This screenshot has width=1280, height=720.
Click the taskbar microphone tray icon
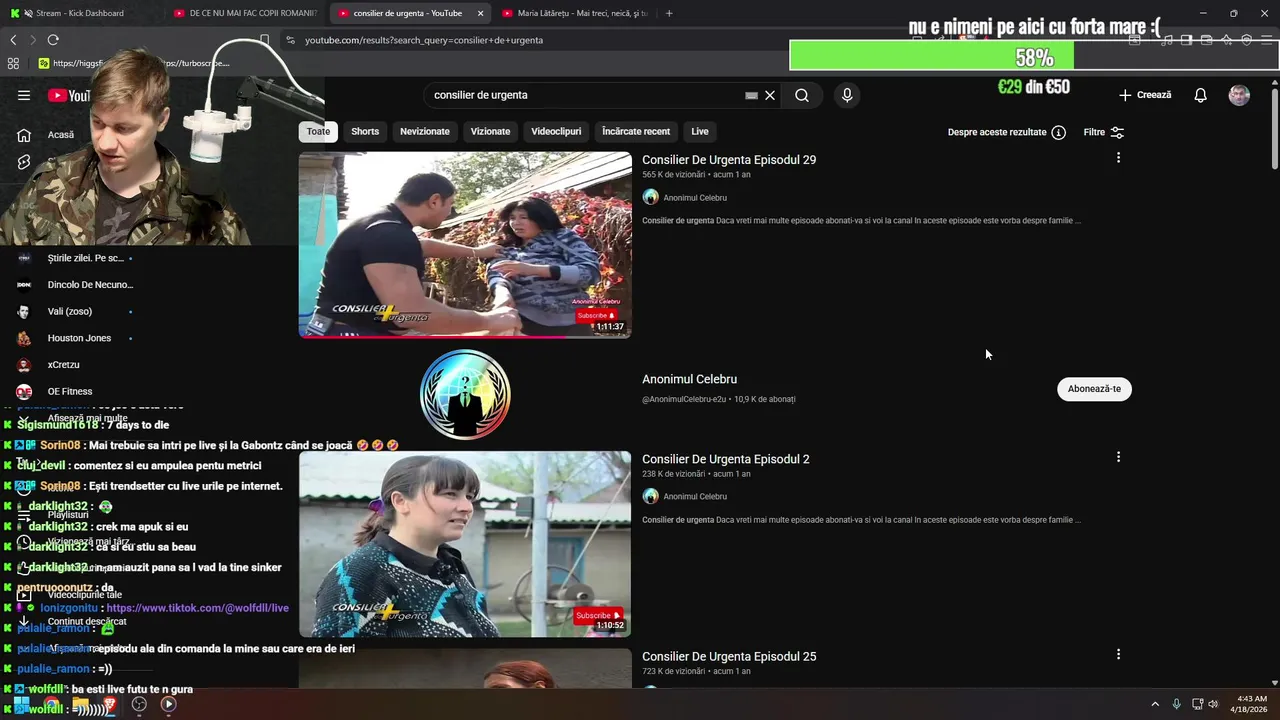[x=1176, y=704]
